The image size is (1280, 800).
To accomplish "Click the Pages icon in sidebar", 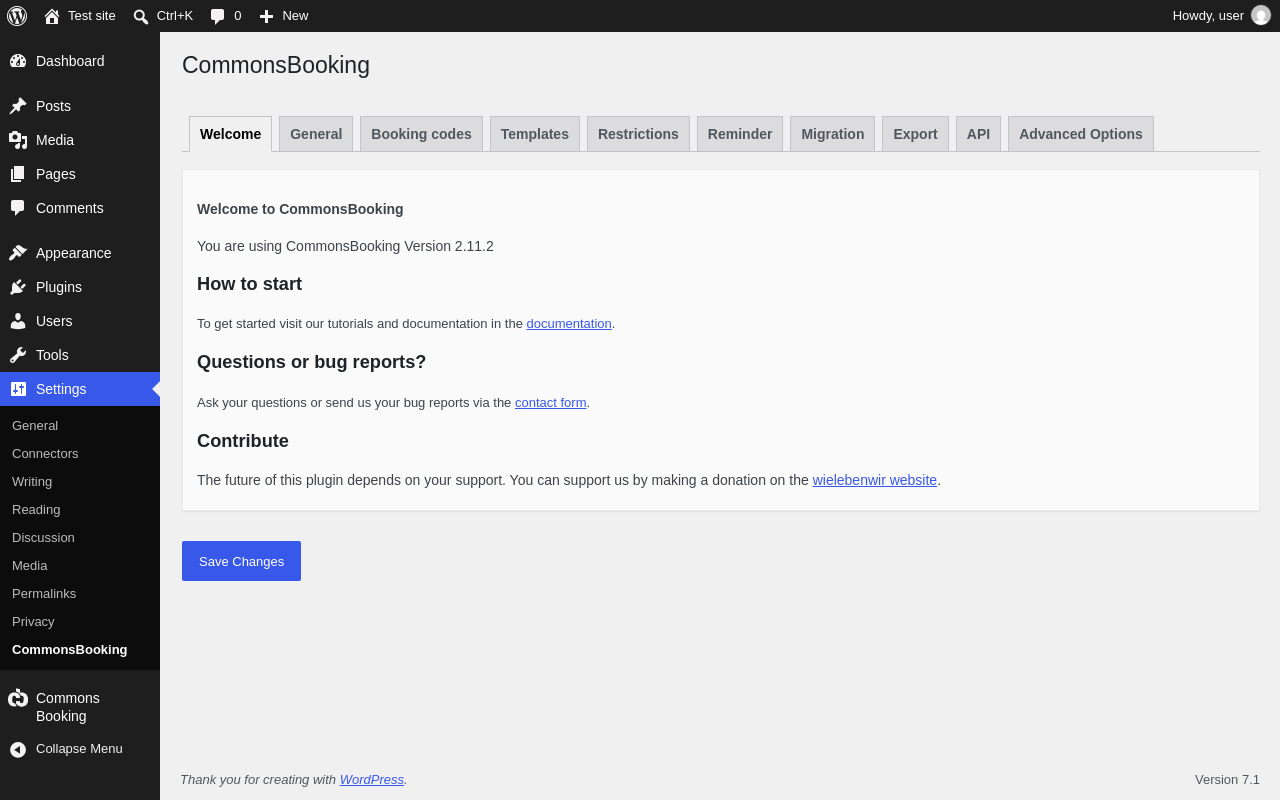I will (18, 174).
